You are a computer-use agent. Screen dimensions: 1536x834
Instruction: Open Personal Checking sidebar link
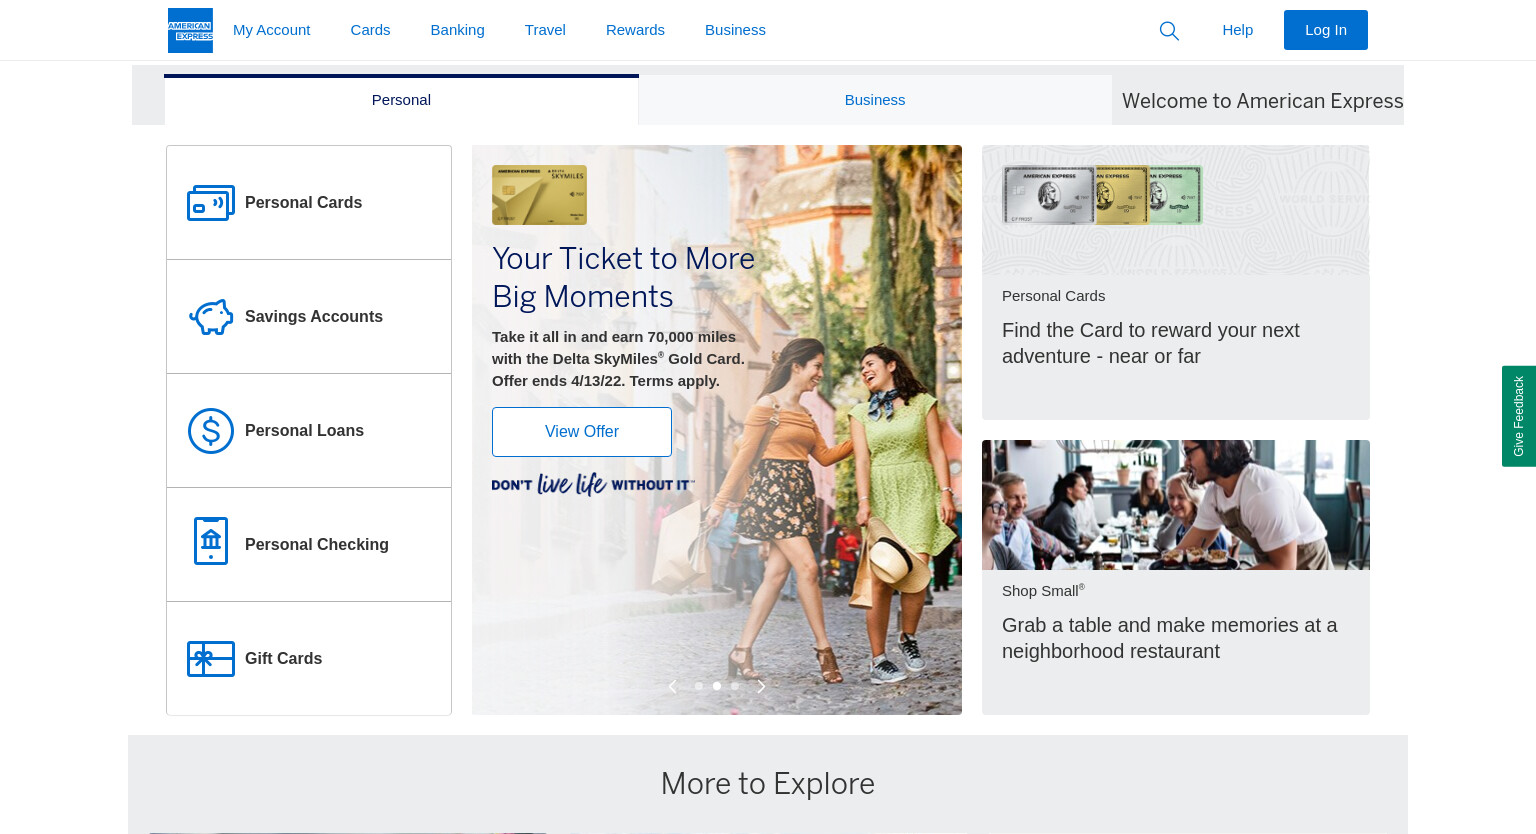(309, 545)
